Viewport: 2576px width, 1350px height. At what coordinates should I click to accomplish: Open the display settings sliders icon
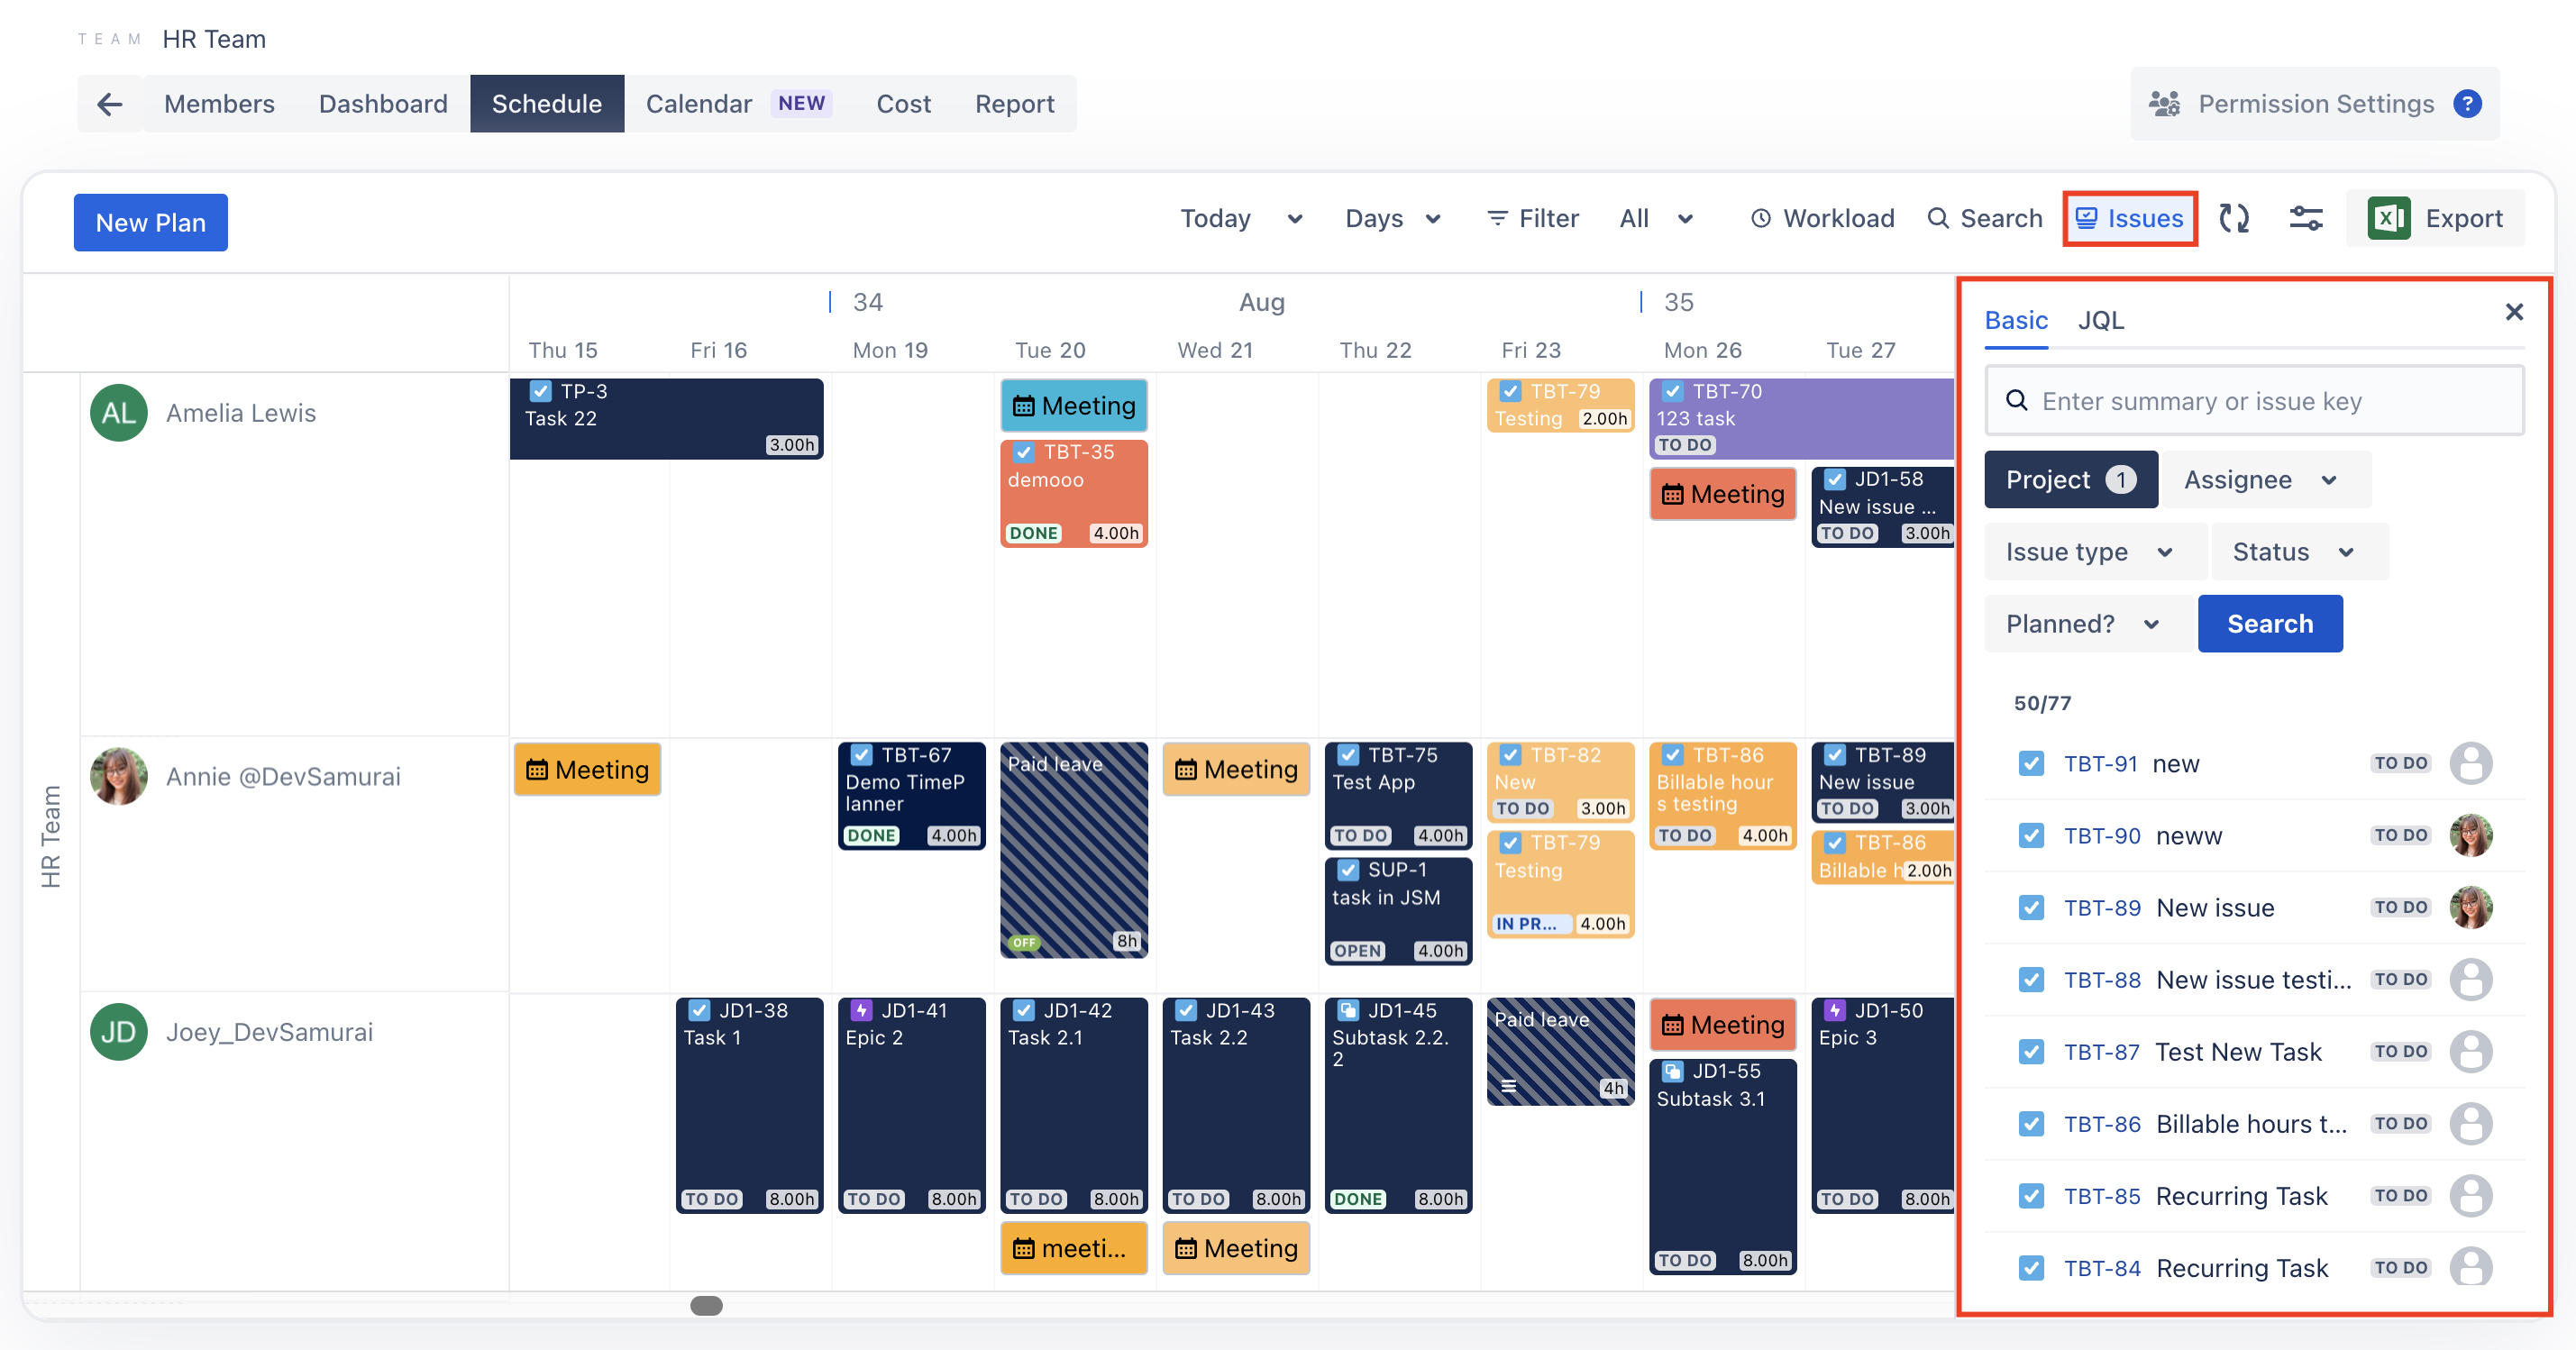(x=2306, y=218)
